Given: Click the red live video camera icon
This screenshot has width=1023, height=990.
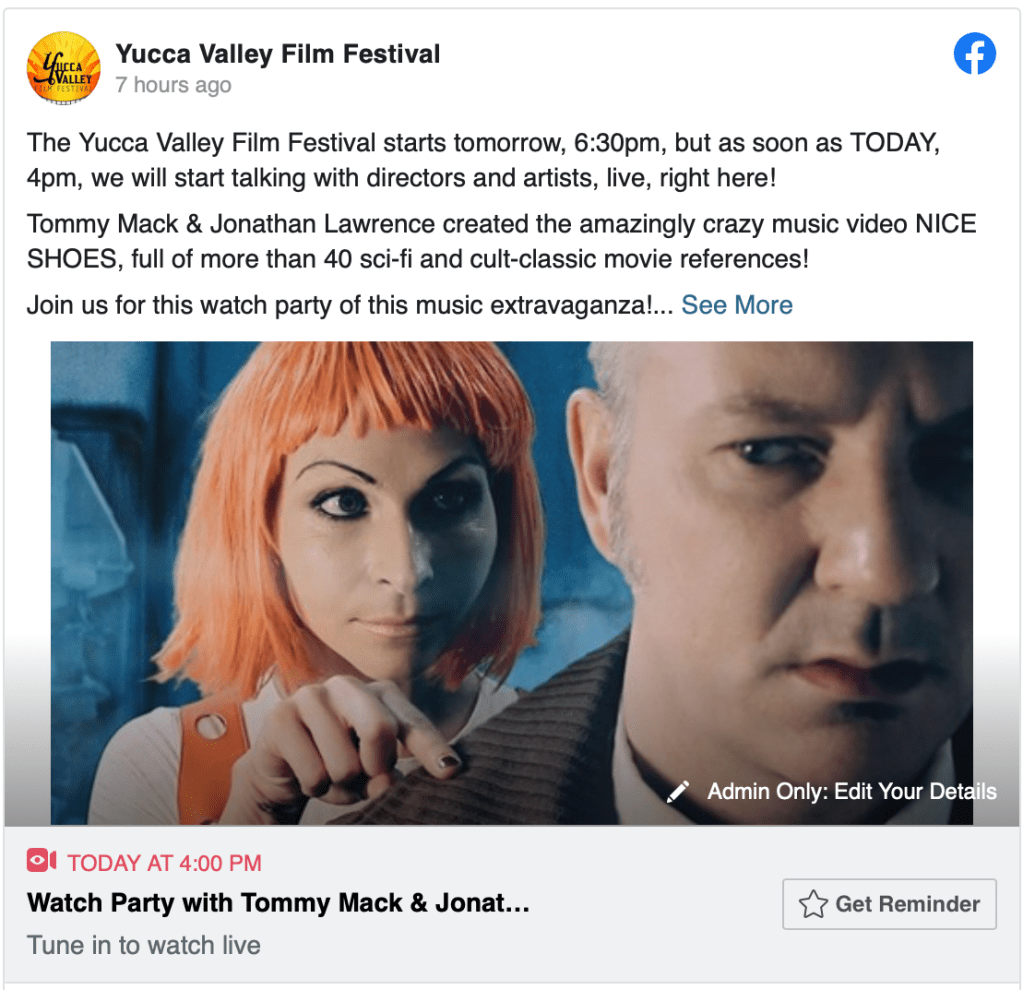Looking at the screenshot, I should (41, 861).
